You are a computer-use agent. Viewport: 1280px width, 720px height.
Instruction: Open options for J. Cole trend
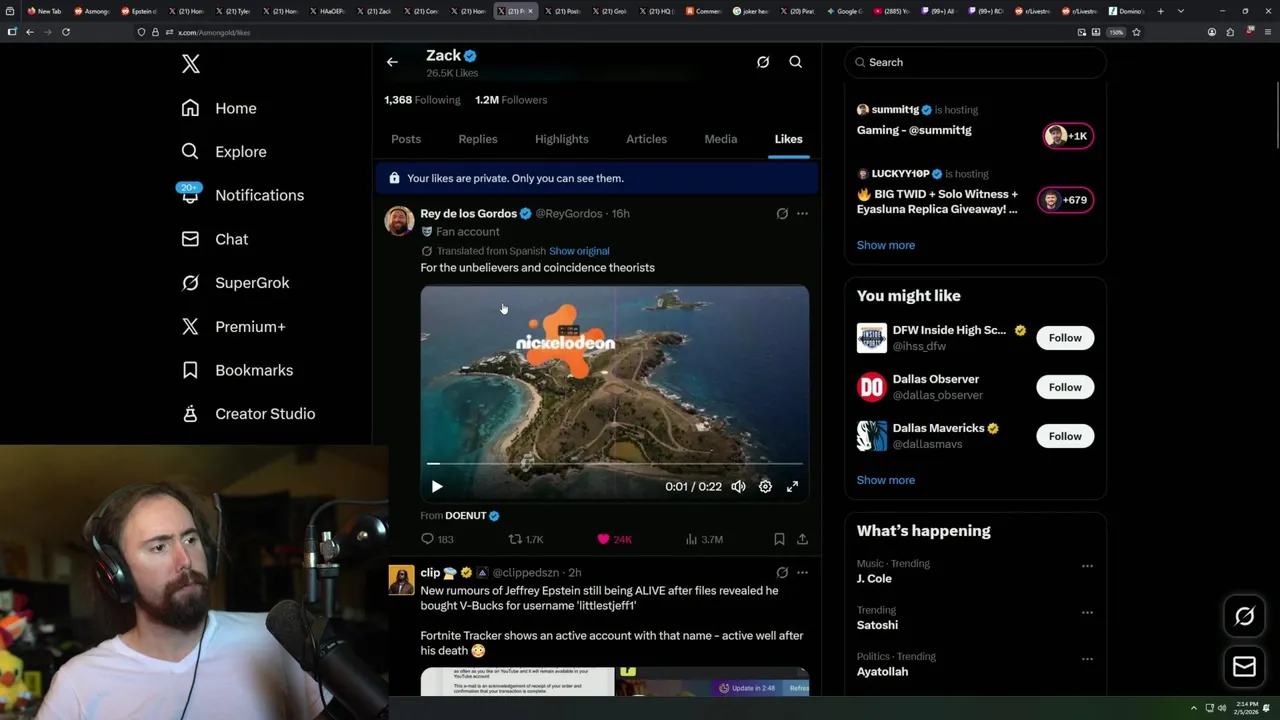[x=1087, y=566]
